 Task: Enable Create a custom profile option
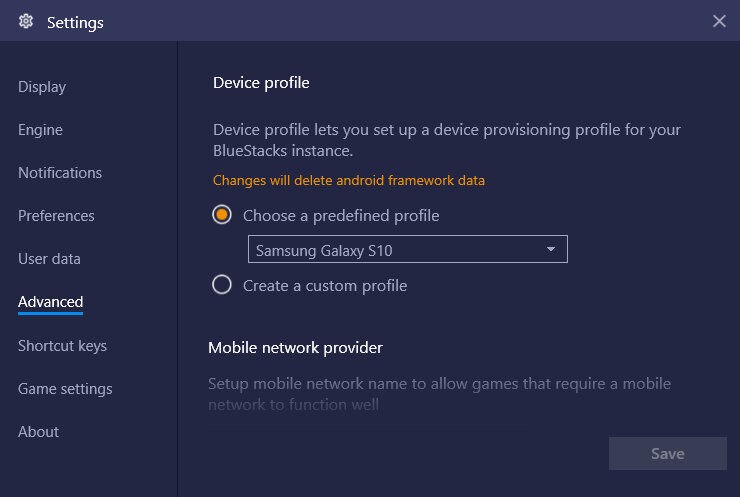pos(222,285)
